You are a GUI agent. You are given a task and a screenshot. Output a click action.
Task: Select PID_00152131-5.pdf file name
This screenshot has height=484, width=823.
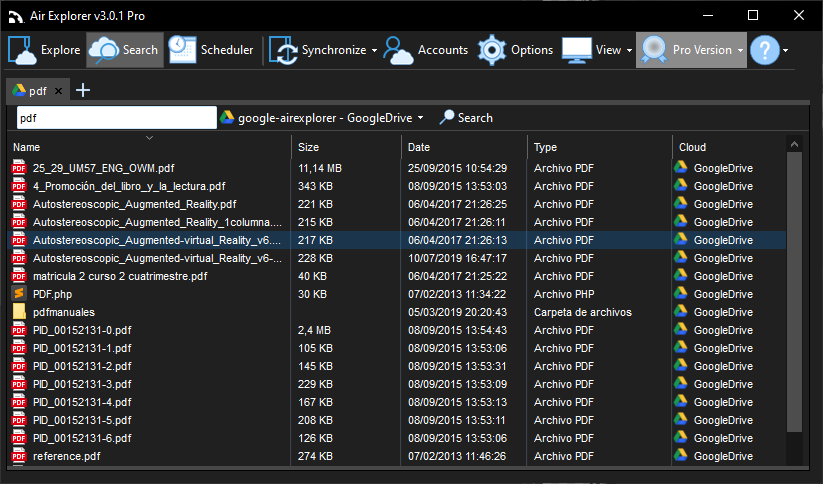pos(82,420)
